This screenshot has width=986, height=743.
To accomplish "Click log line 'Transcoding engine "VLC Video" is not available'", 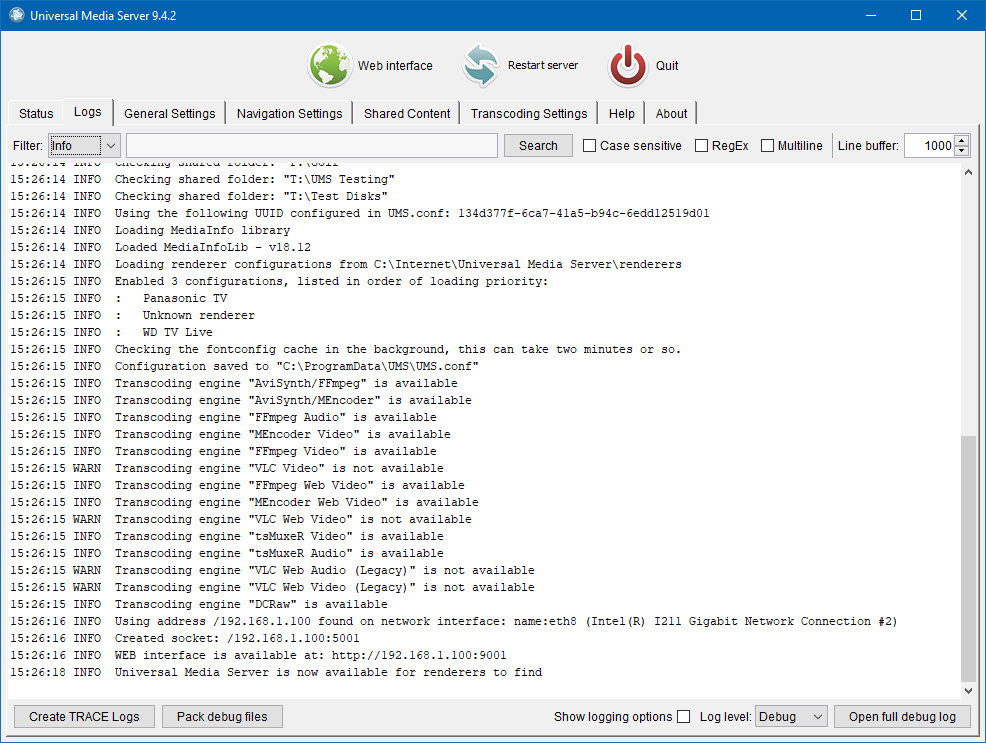I will point(226,468).
